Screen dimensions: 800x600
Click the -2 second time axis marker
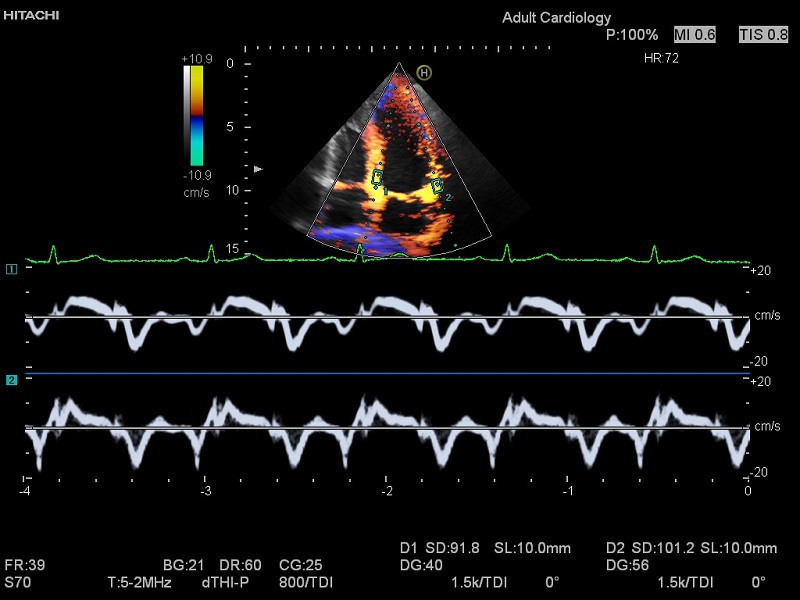point(387,492)
